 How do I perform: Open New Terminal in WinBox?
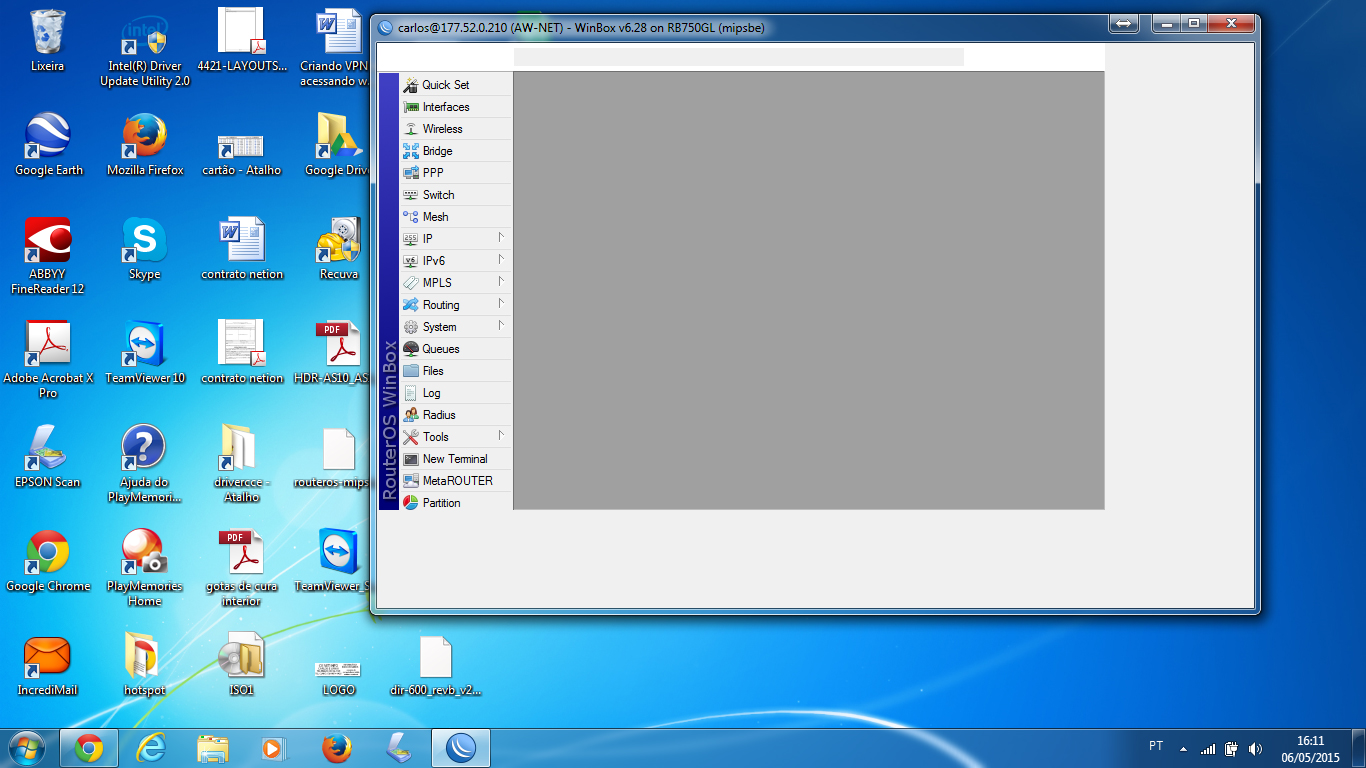(455, 459)
